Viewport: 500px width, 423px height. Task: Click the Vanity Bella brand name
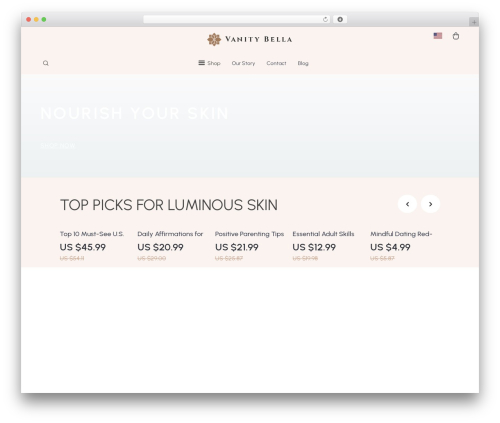click(x=259, y=39)
